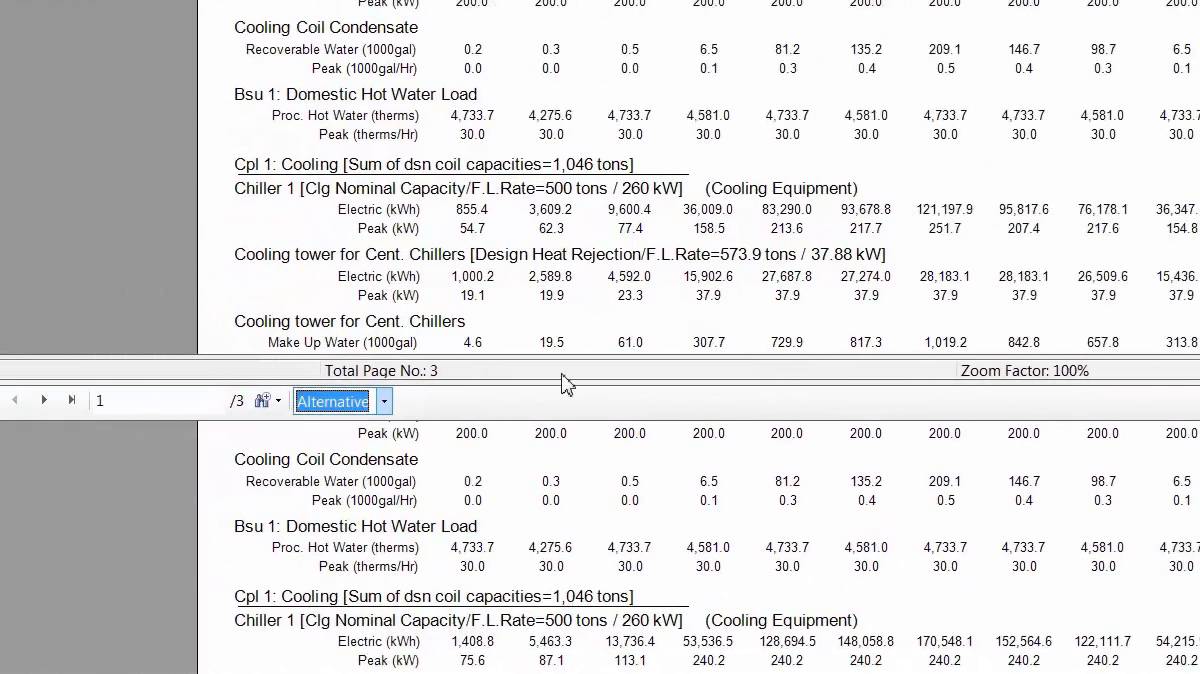Open the arrow beside the binoculars icon
Image resolution: width=1200 pixels, height=674 pixels.
[x=278, y=401]
